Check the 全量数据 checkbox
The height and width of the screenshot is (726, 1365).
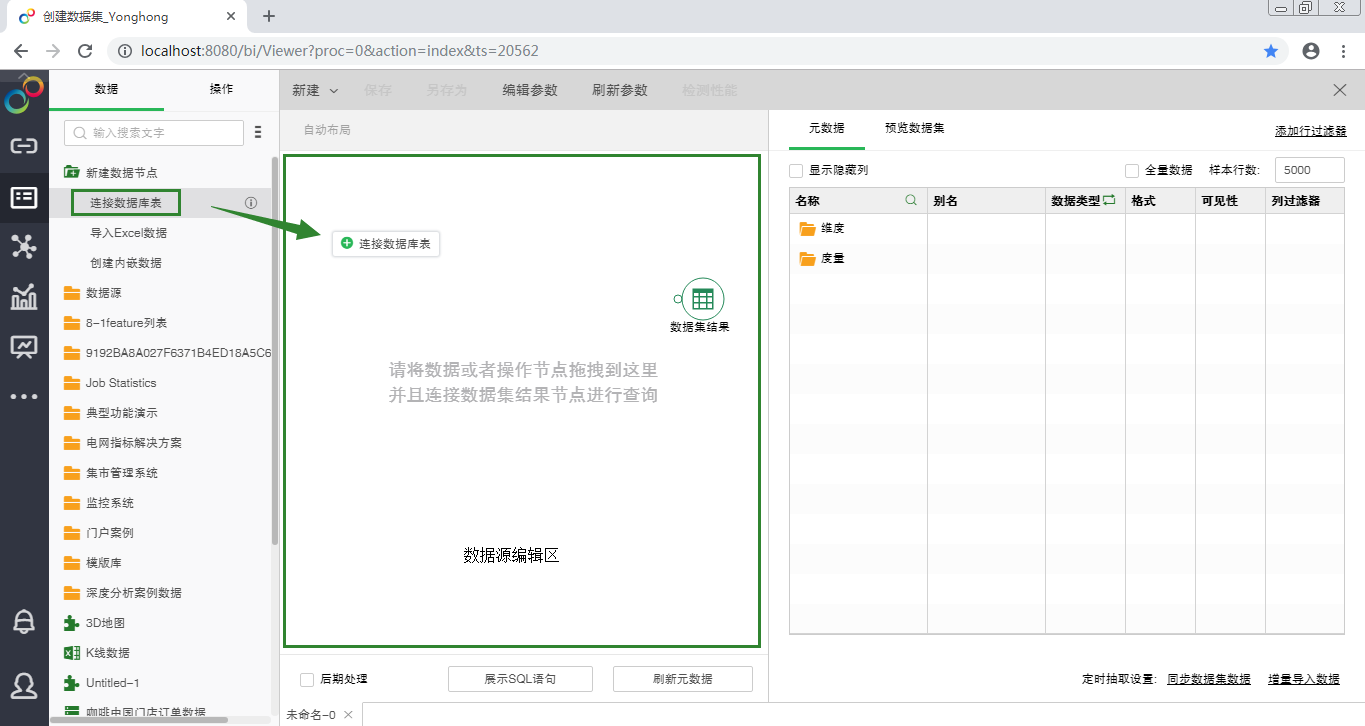click(1132, 171)
